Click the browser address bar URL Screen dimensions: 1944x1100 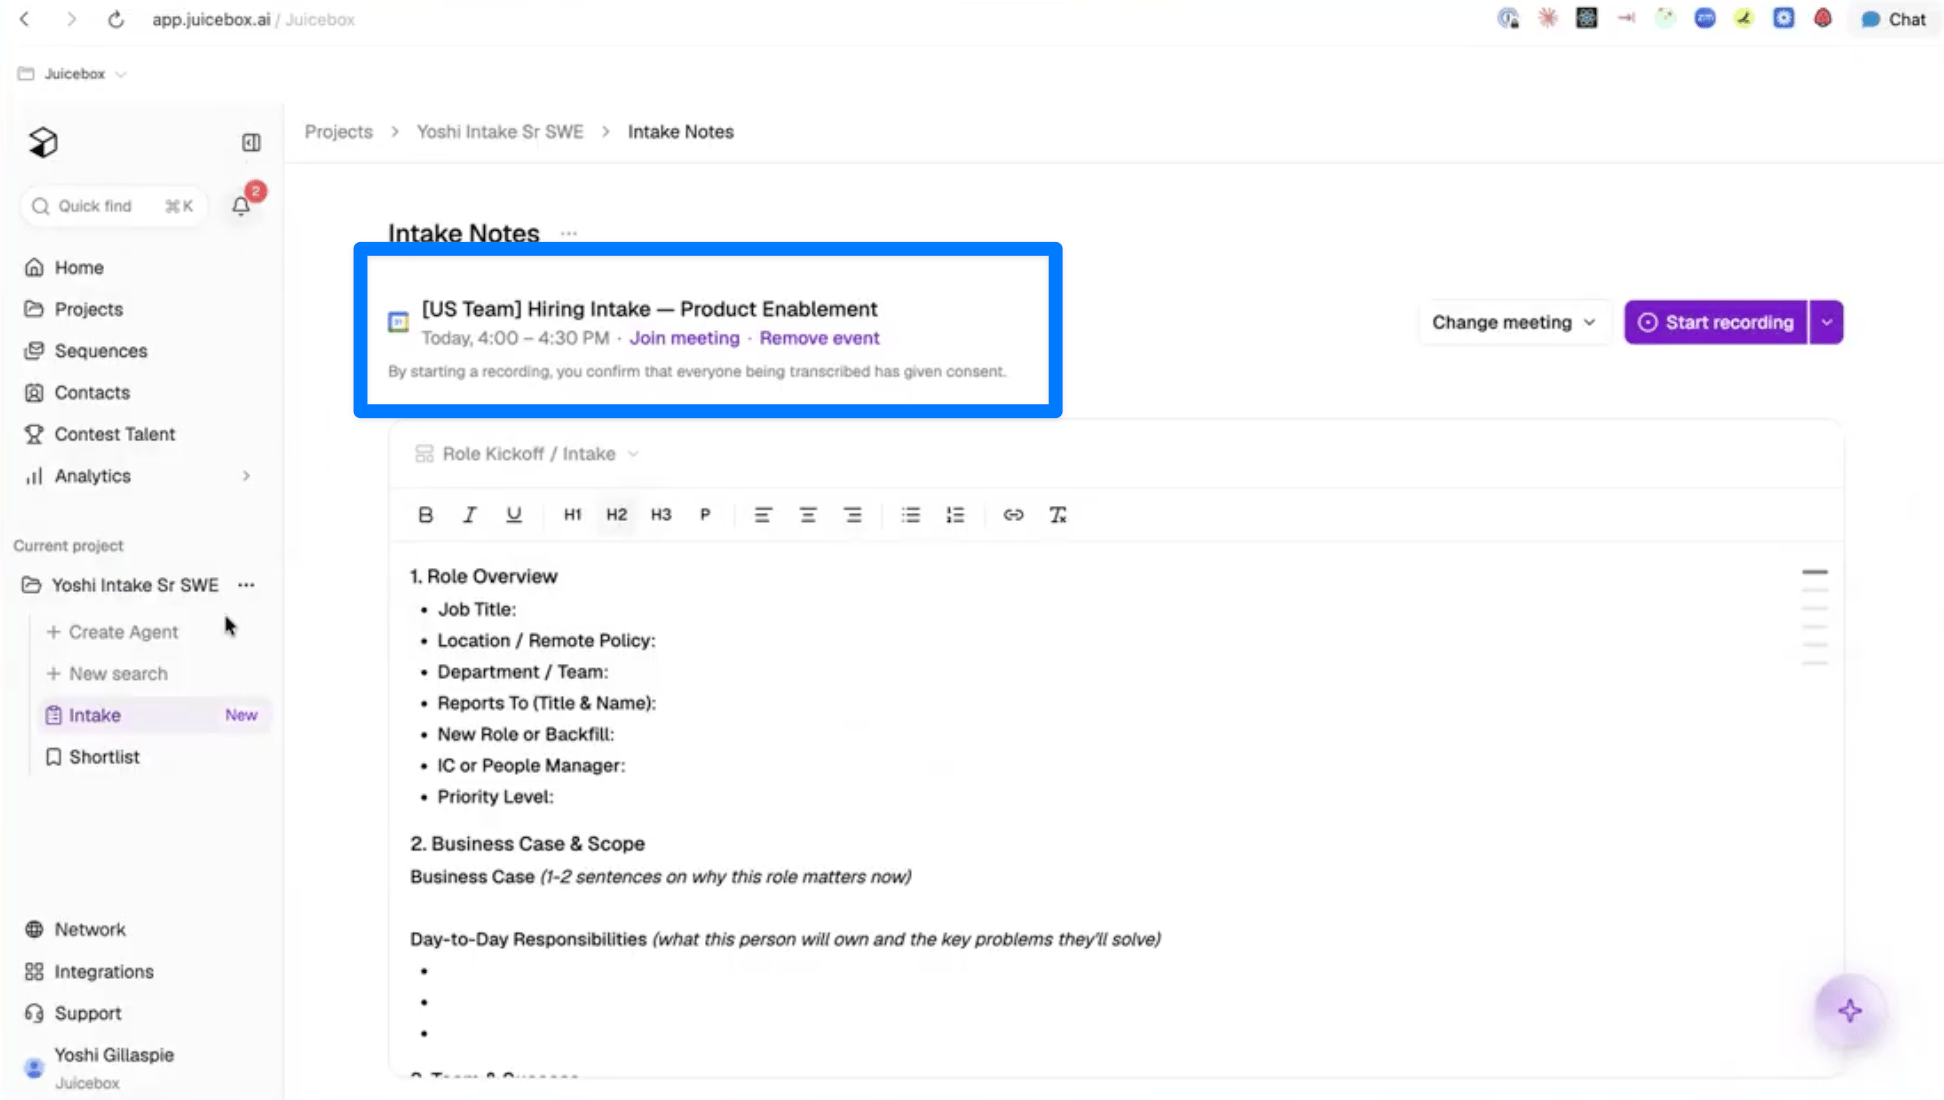pyautogui.click(x=253, y=19)
